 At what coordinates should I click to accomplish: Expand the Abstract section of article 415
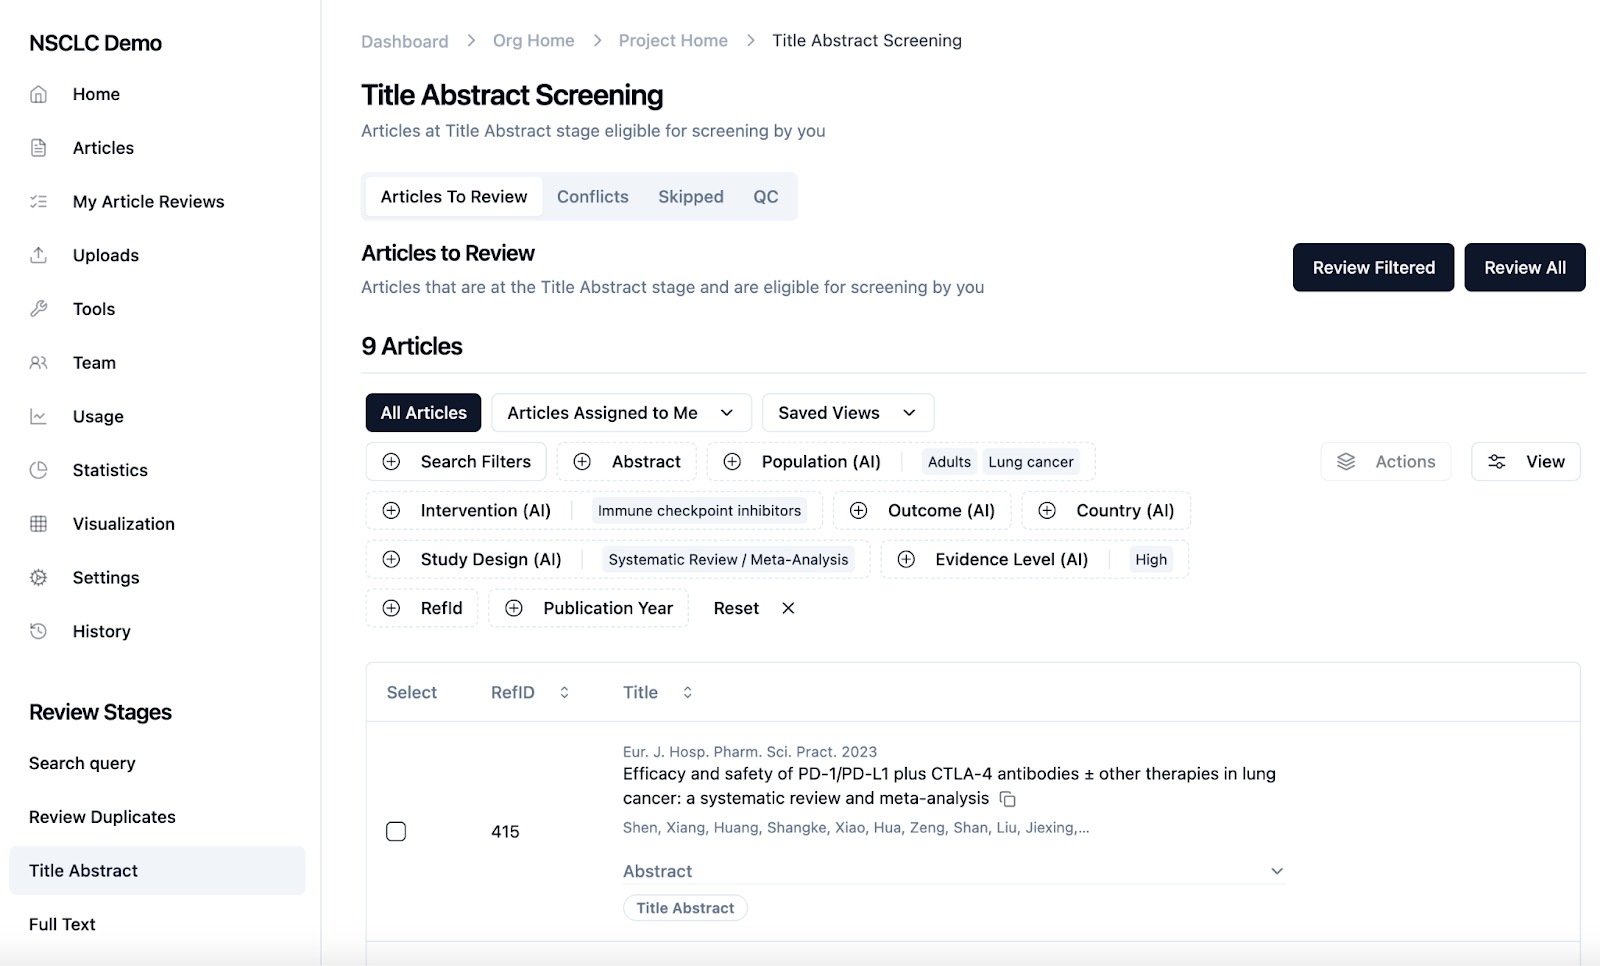(x=1276, y=871)
